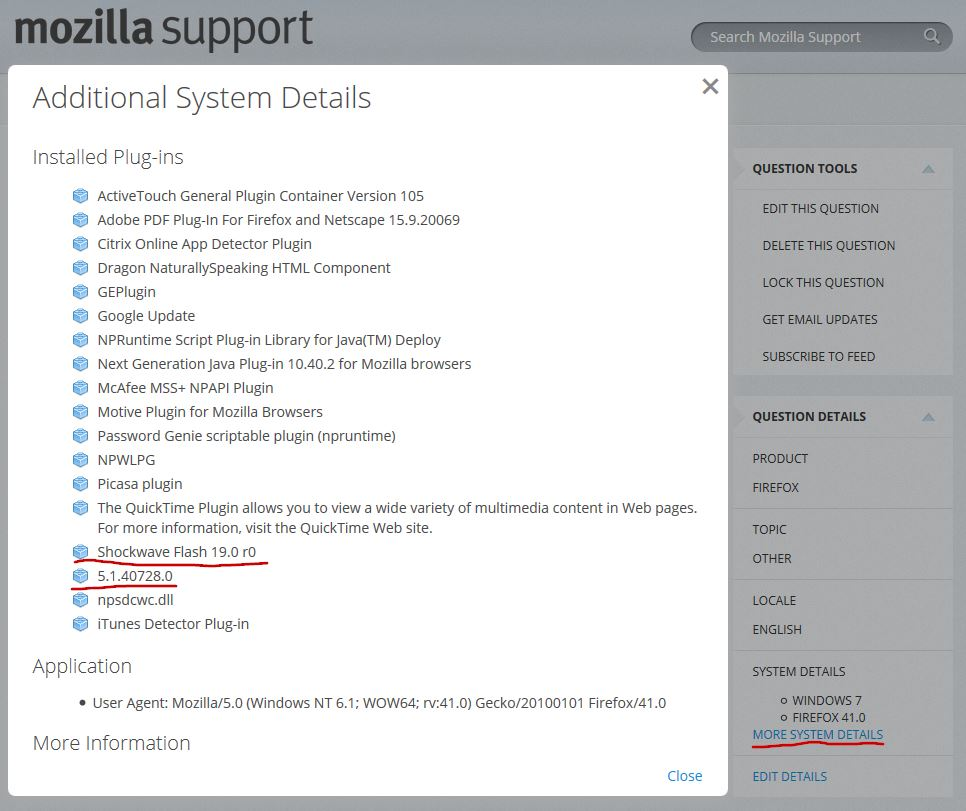The height and width of the screenshot is (811, 966).
Task: Click the plugin icon beside Shockwave Flash
Action: [81, 552]
